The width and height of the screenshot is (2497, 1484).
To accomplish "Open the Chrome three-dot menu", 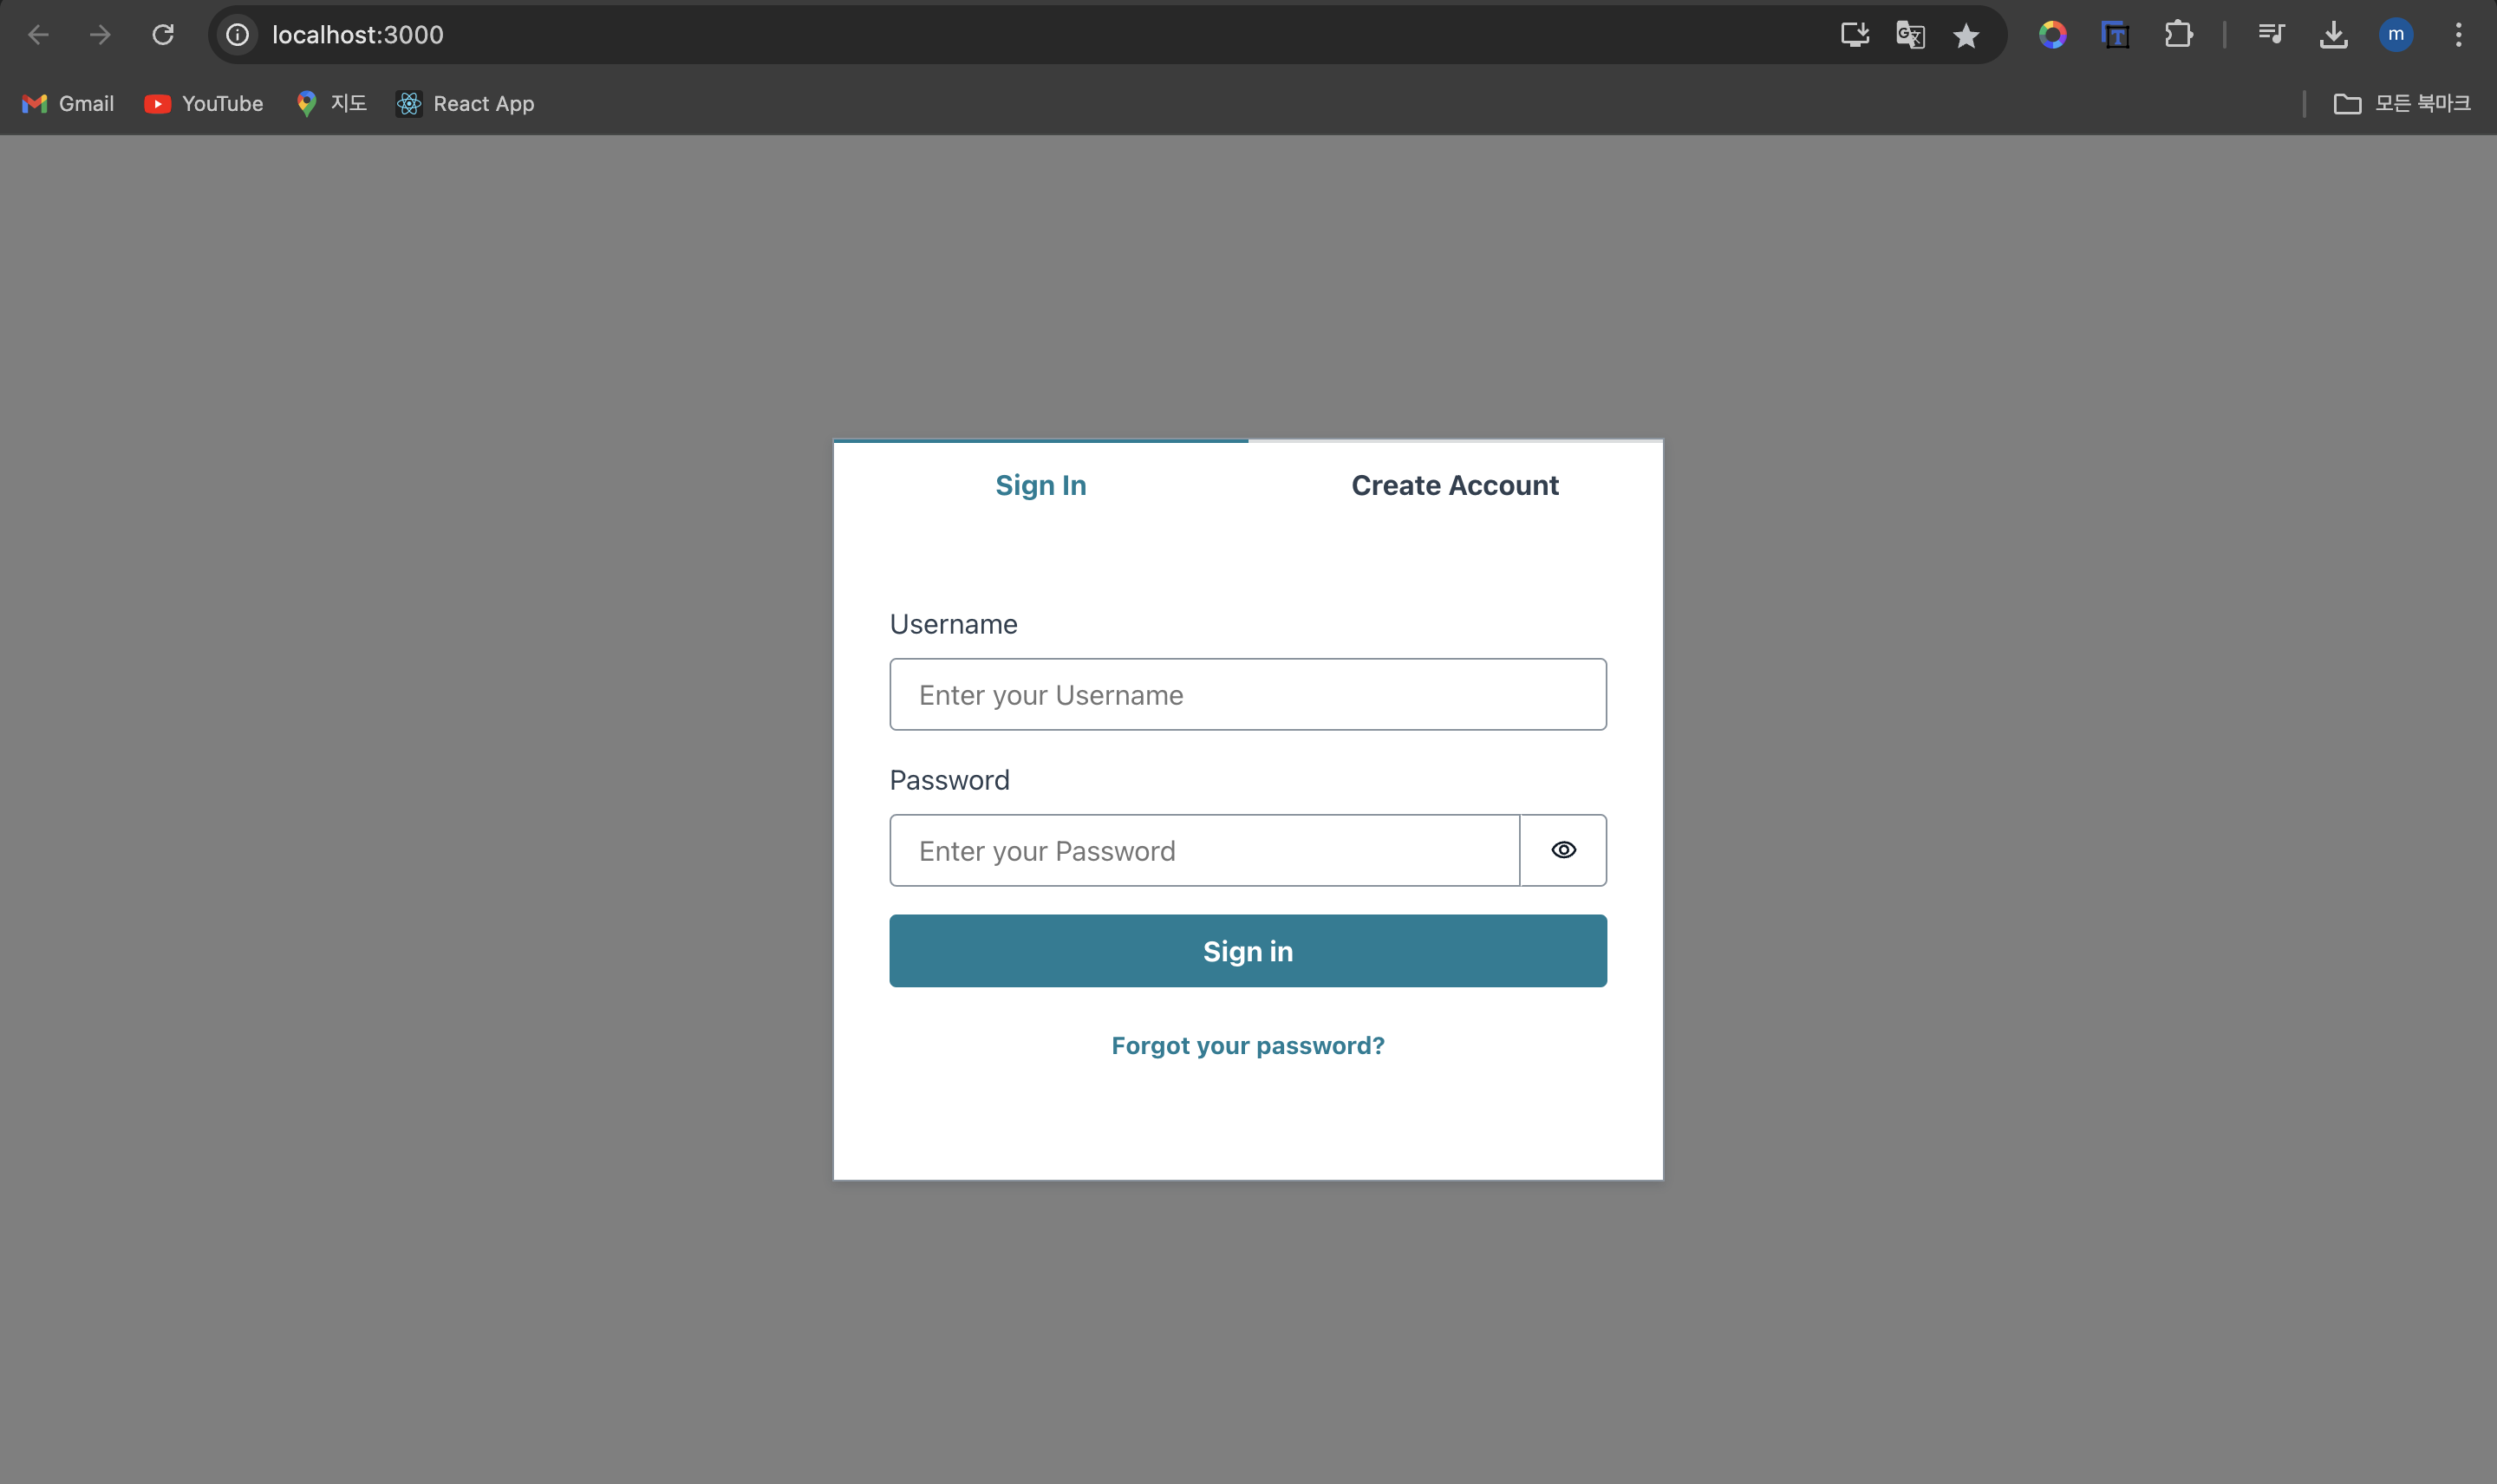I will pyautogui.click(x=2458, y=35).
